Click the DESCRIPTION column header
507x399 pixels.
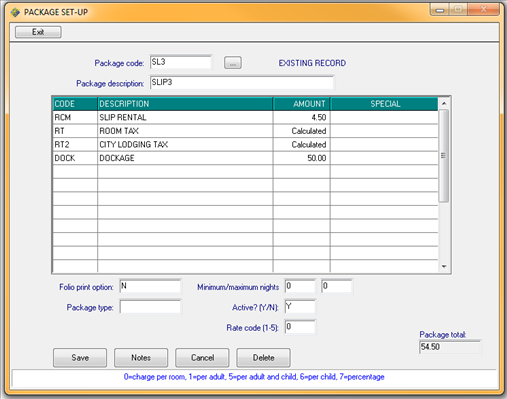[x=185, y=104]
